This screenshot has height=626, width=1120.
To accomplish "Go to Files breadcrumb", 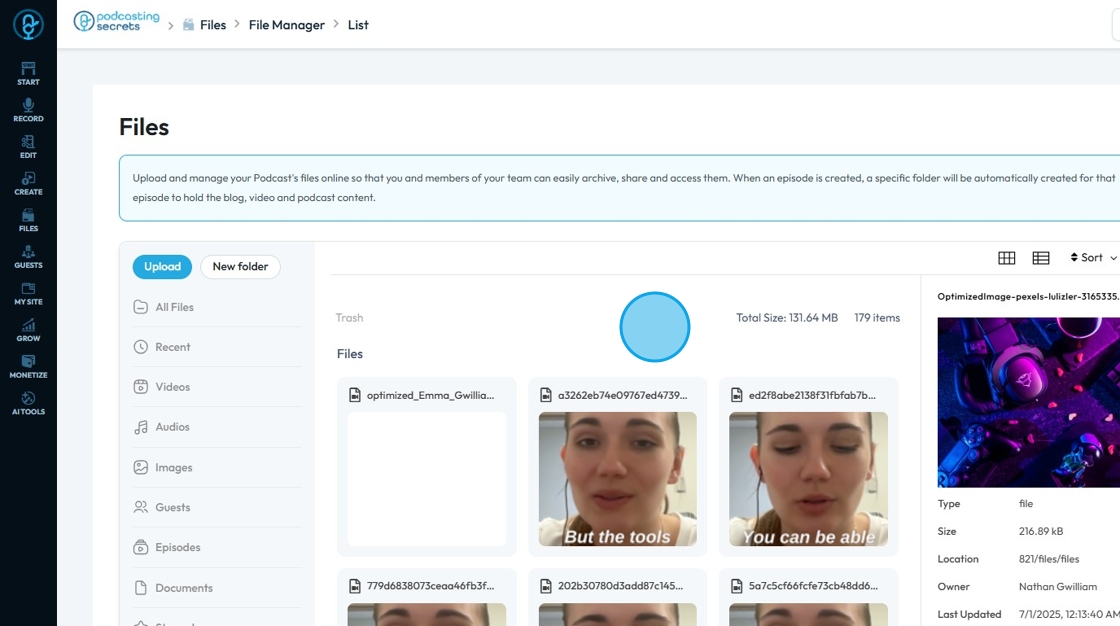I will tap(213, 25).
